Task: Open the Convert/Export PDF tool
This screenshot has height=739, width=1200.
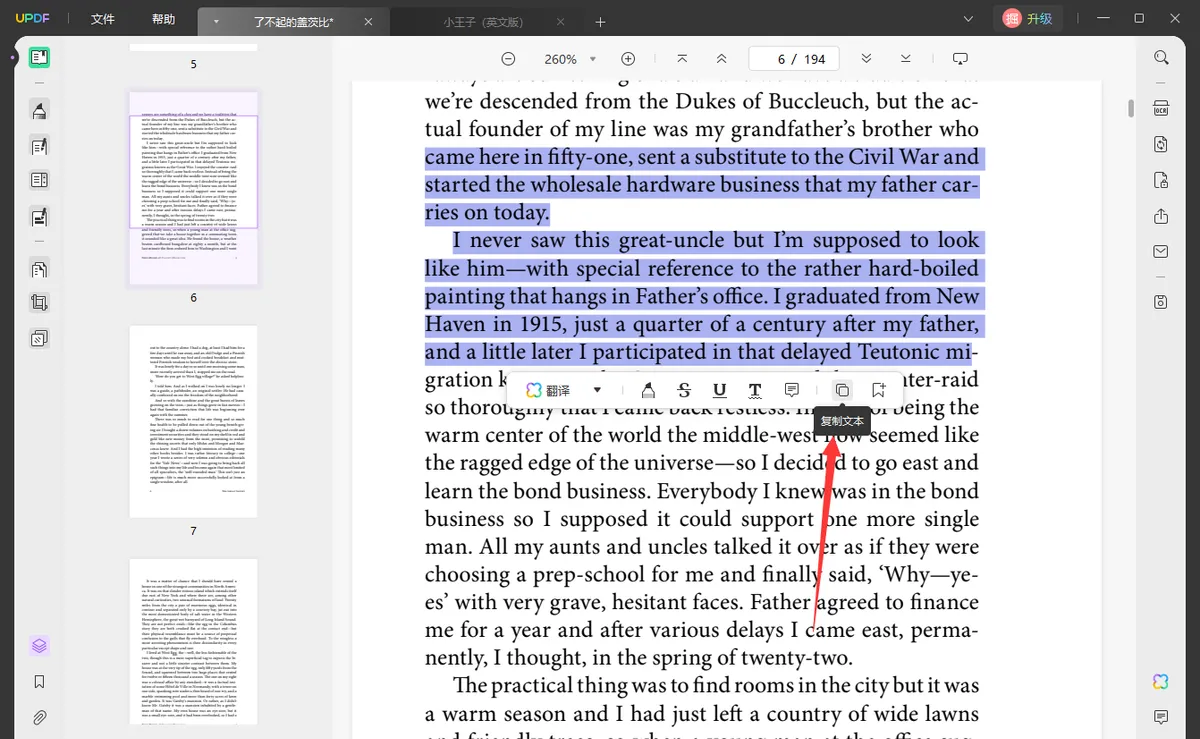Action: pyautogui.click(x=1161, y=144)
